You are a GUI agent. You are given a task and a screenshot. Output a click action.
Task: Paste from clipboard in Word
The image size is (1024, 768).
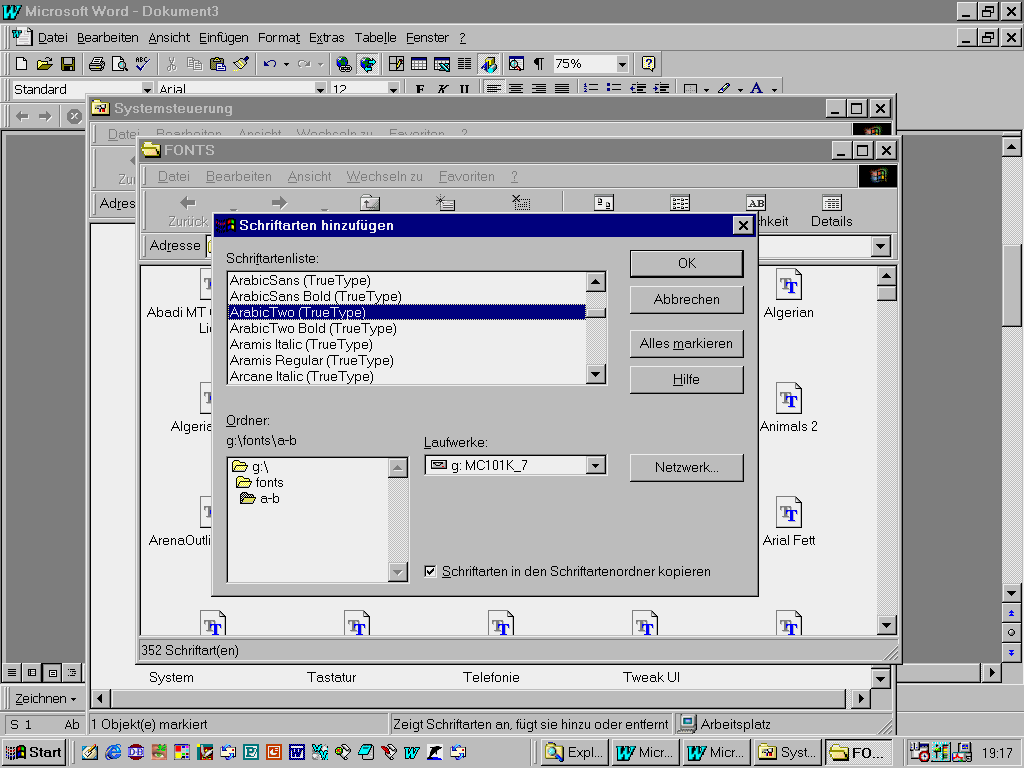(x=217, y=64)
